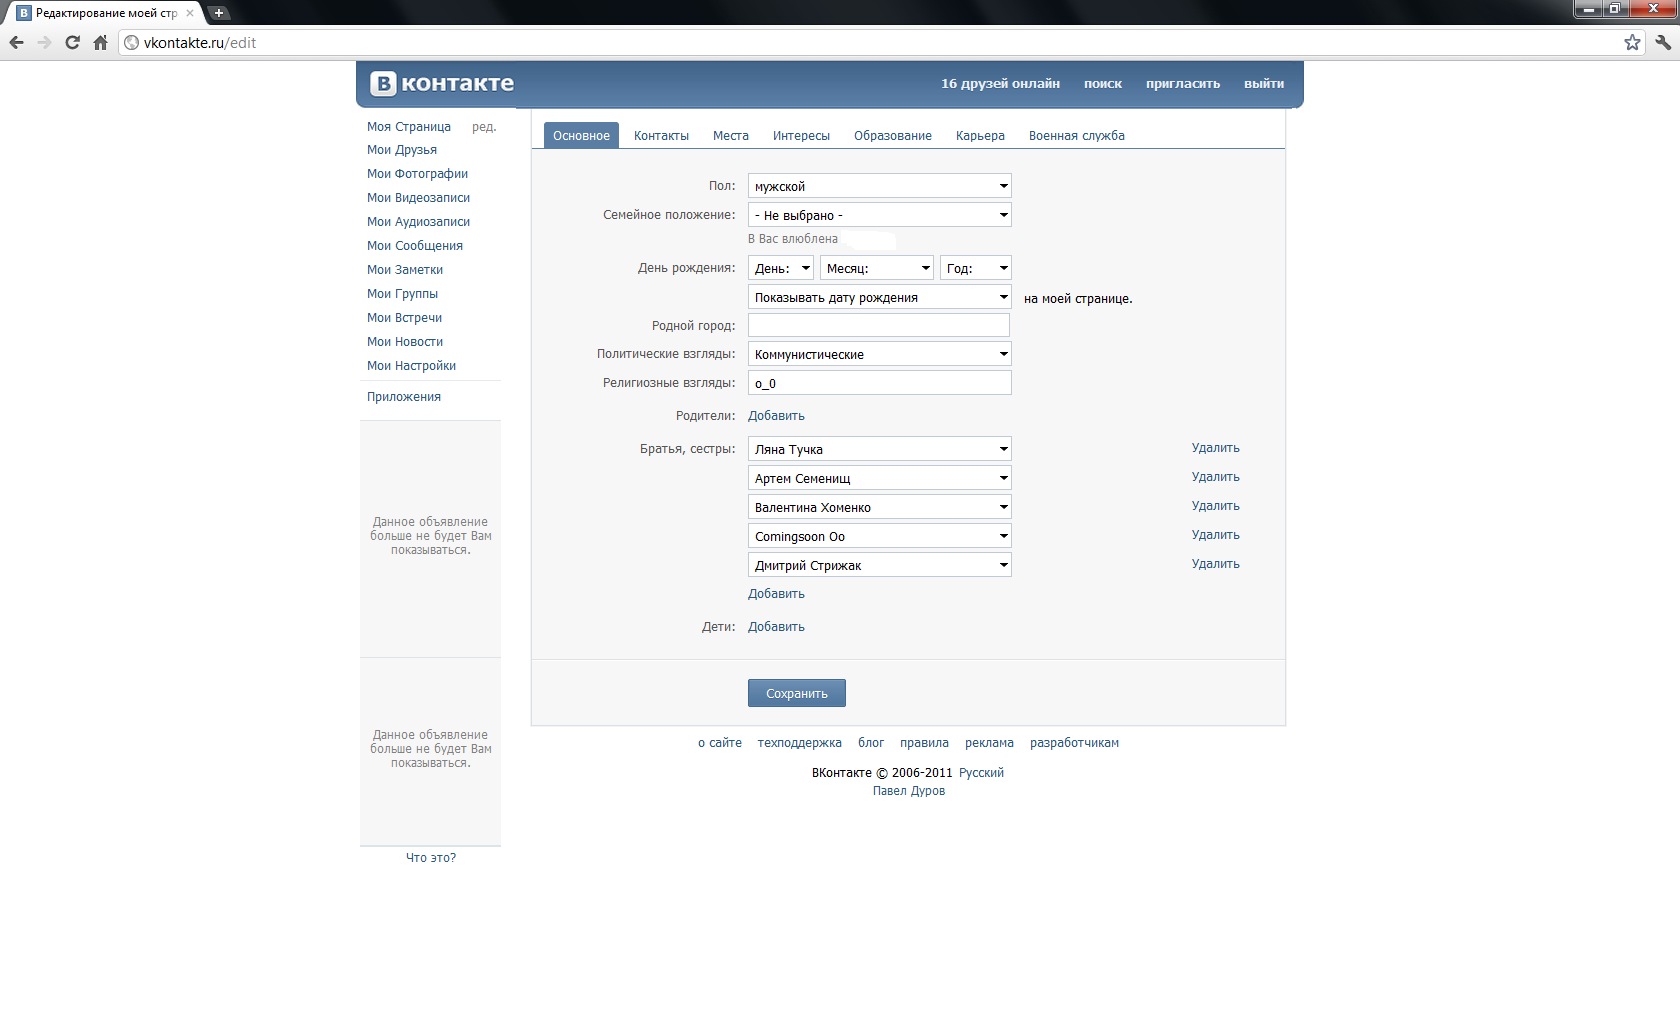
Task: Close the current browser tab
Action: pyautogui.click(x=190, y=13)
